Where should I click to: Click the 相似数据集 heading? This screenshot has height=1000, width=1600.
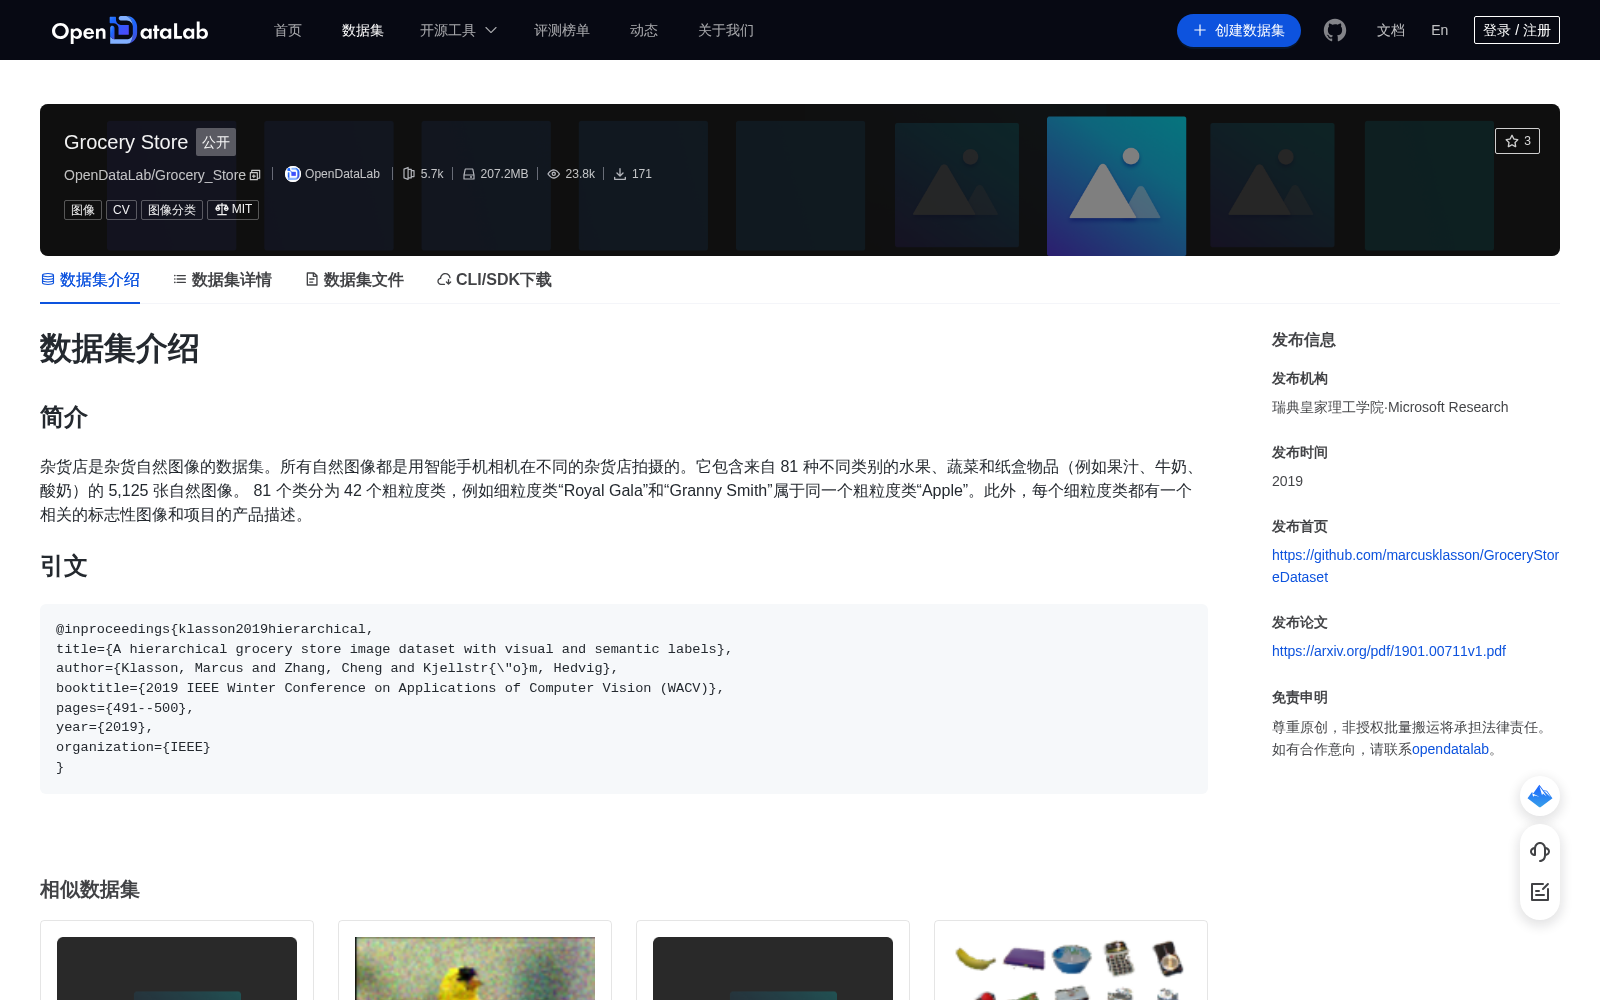90,890
